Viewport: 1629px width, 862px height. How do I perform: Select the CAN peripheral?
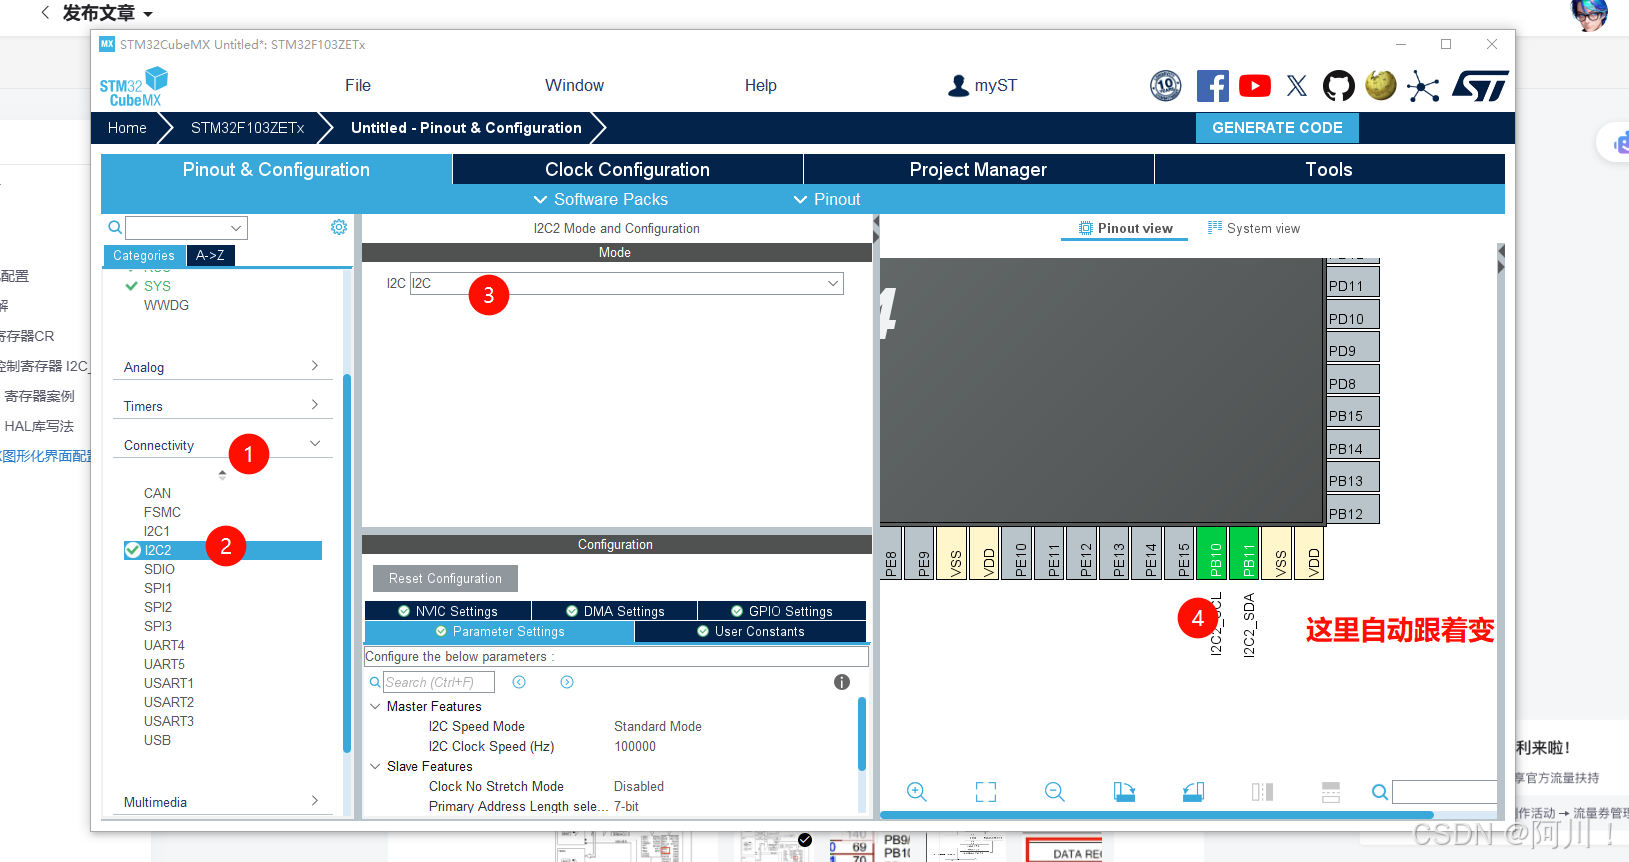tap(157, 493)
